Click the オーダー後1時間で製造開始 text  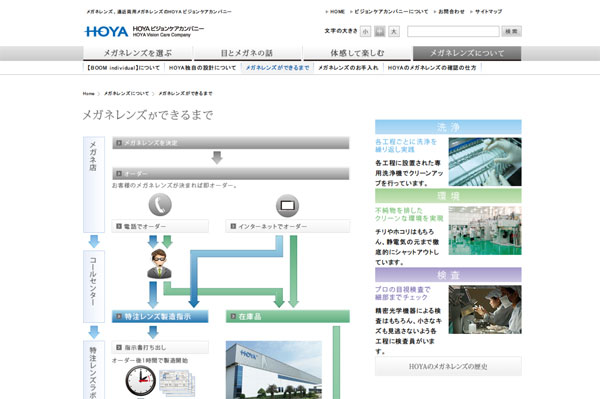coord(150,360)
